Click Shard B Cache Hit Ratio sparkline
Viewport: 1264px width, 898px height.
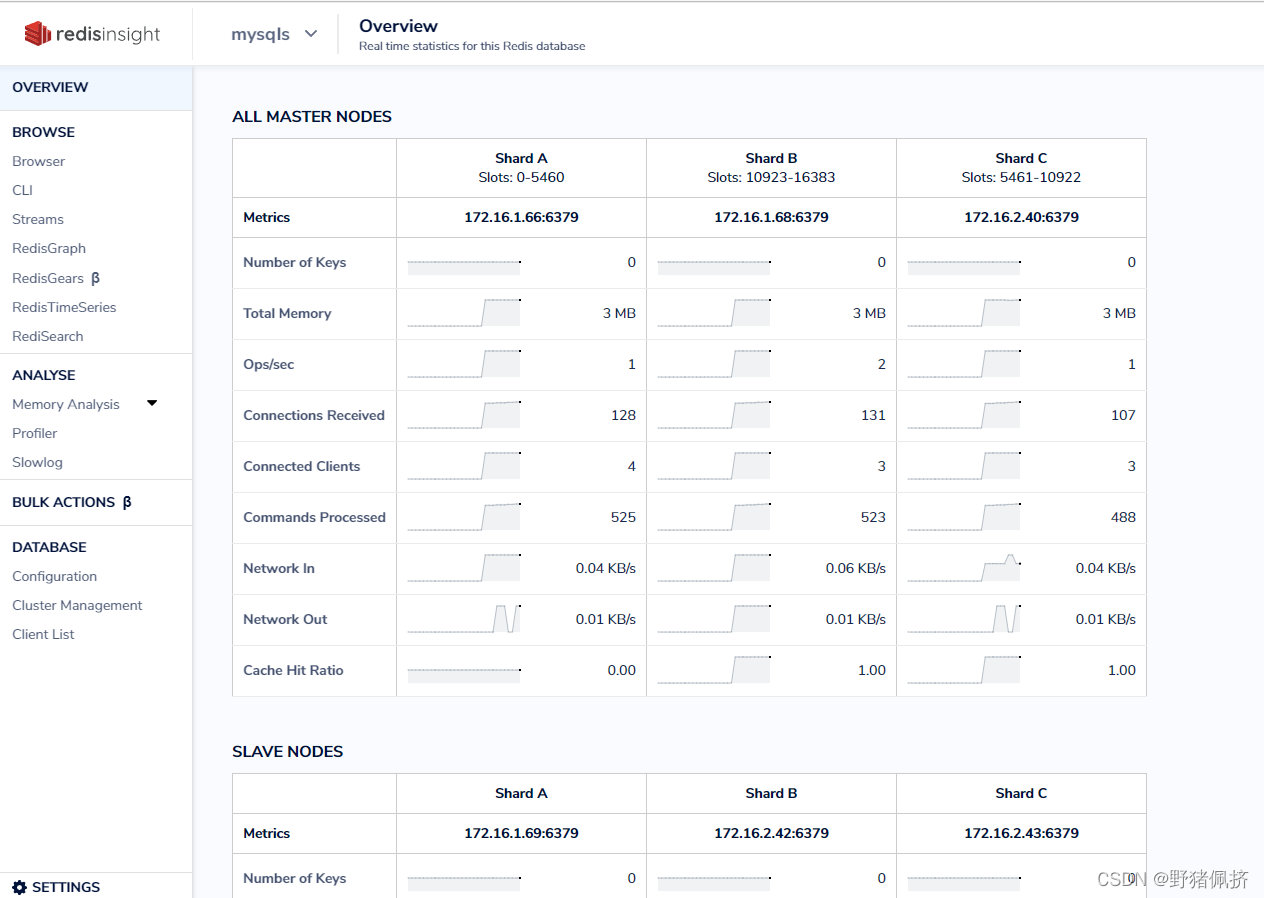pyautogui.click(x=714, y=669)
